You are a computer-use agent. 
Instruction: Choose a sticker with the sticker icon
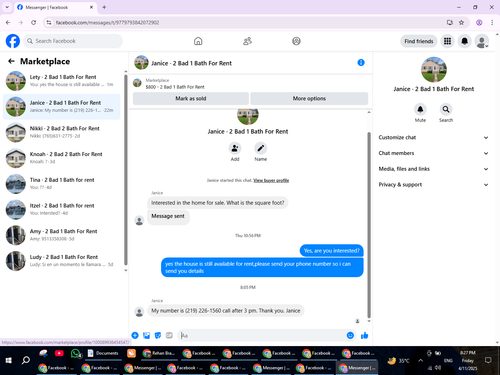pos(158,335)
